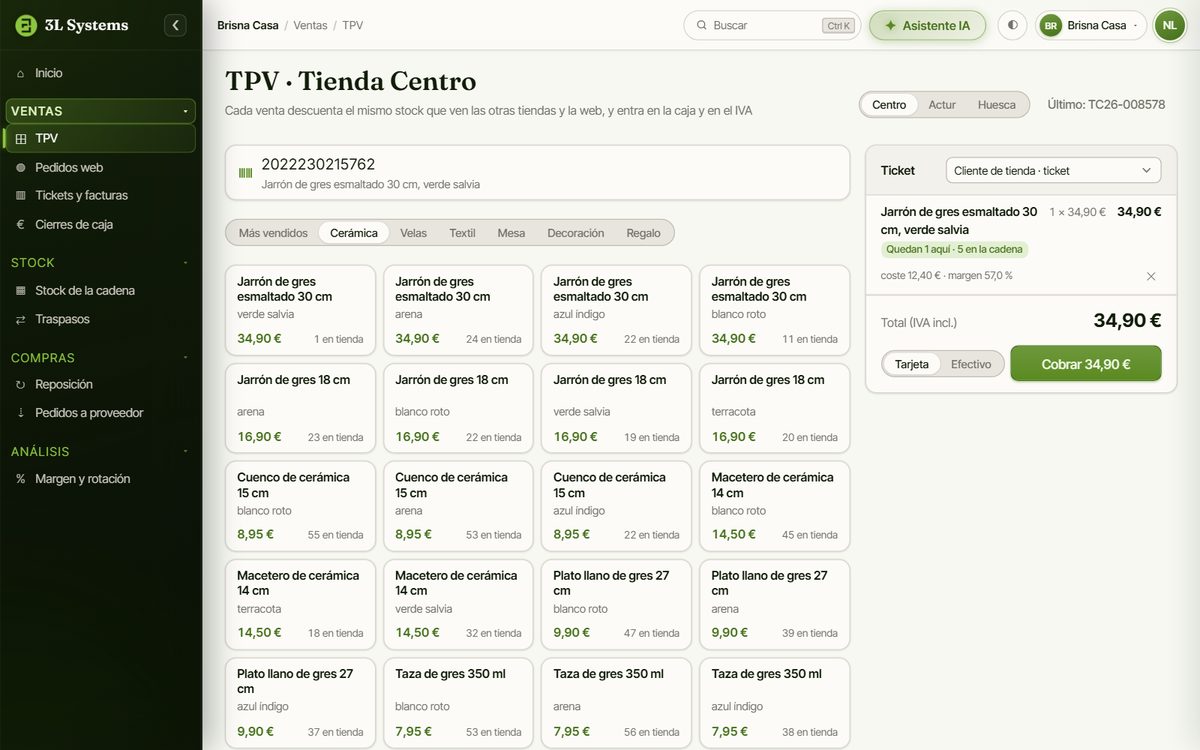This screenshot has height=750, width=1200.
Task: Click the magnifier icon in search box
Action: tap(701, 26)
